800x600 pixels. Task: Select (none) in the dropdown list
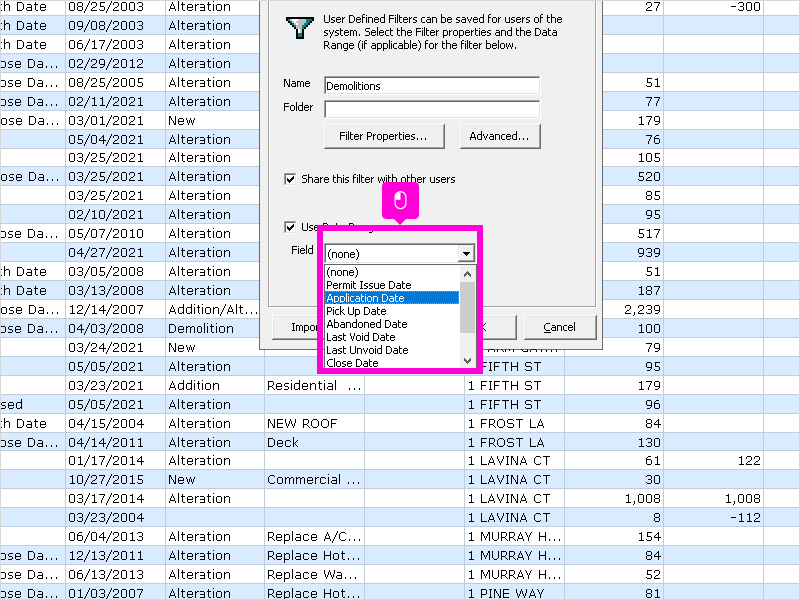pos(392,272)
